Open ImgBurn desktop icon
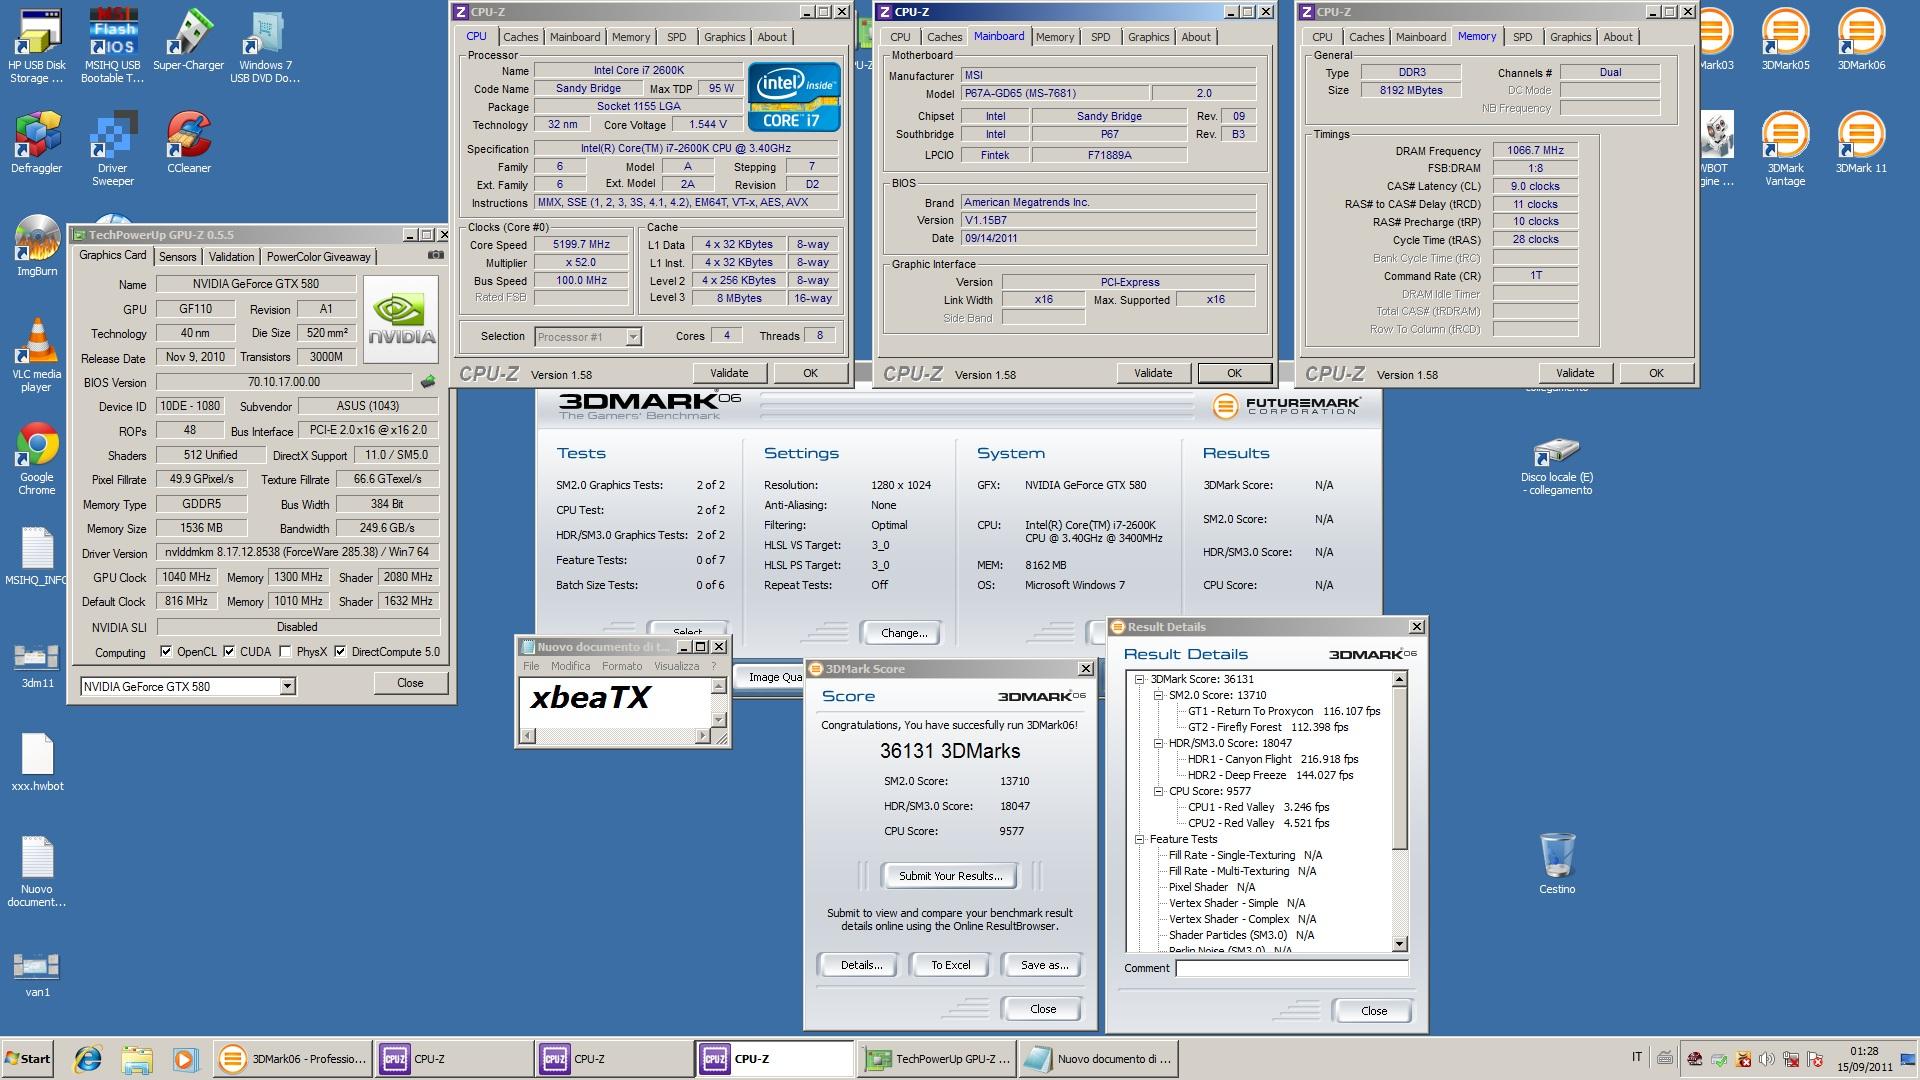 point(36,246)
